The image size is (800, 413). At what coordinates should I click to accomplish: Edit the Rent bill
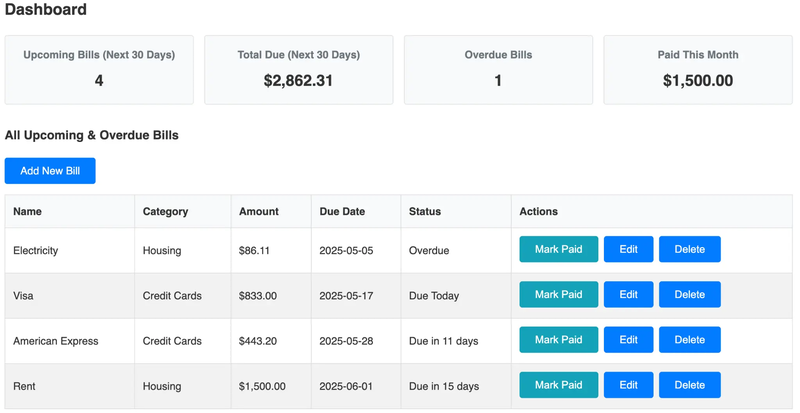coord(629,385)
